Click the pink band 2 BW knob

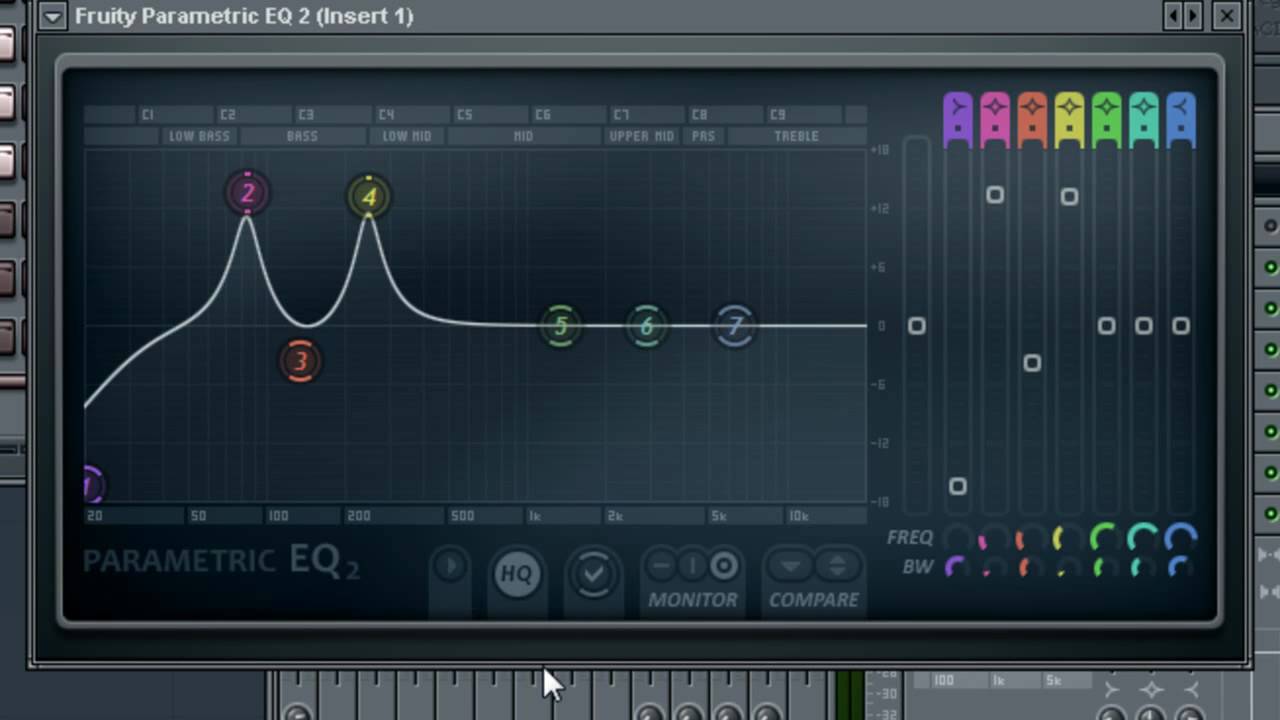(x=995, y=568)
